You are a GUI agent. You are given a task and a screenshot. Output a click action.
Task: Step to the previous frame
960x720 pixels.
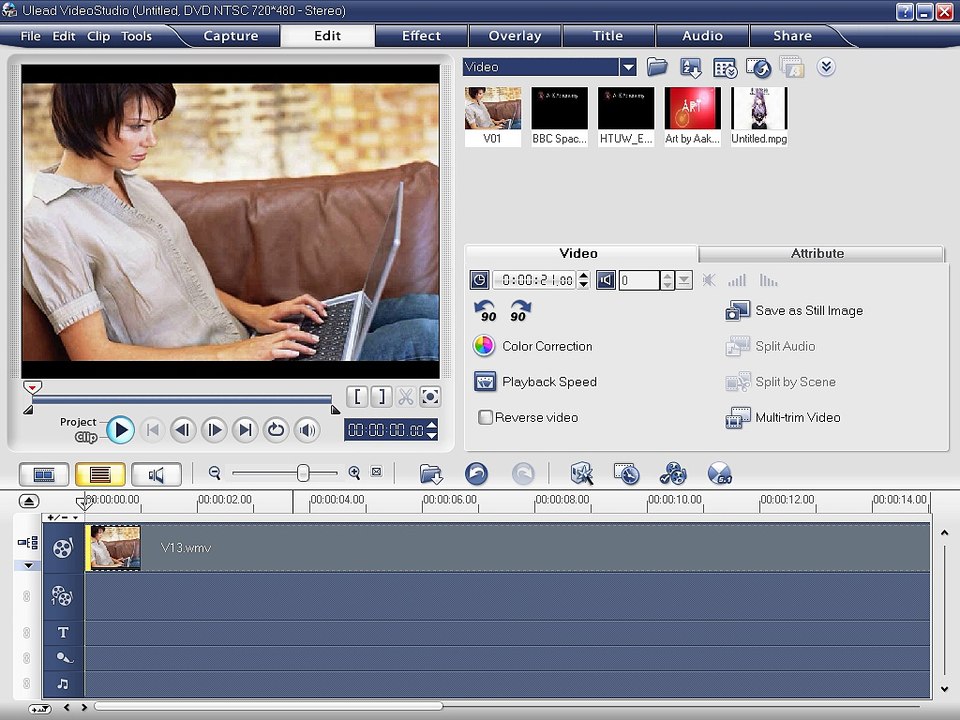183,430
